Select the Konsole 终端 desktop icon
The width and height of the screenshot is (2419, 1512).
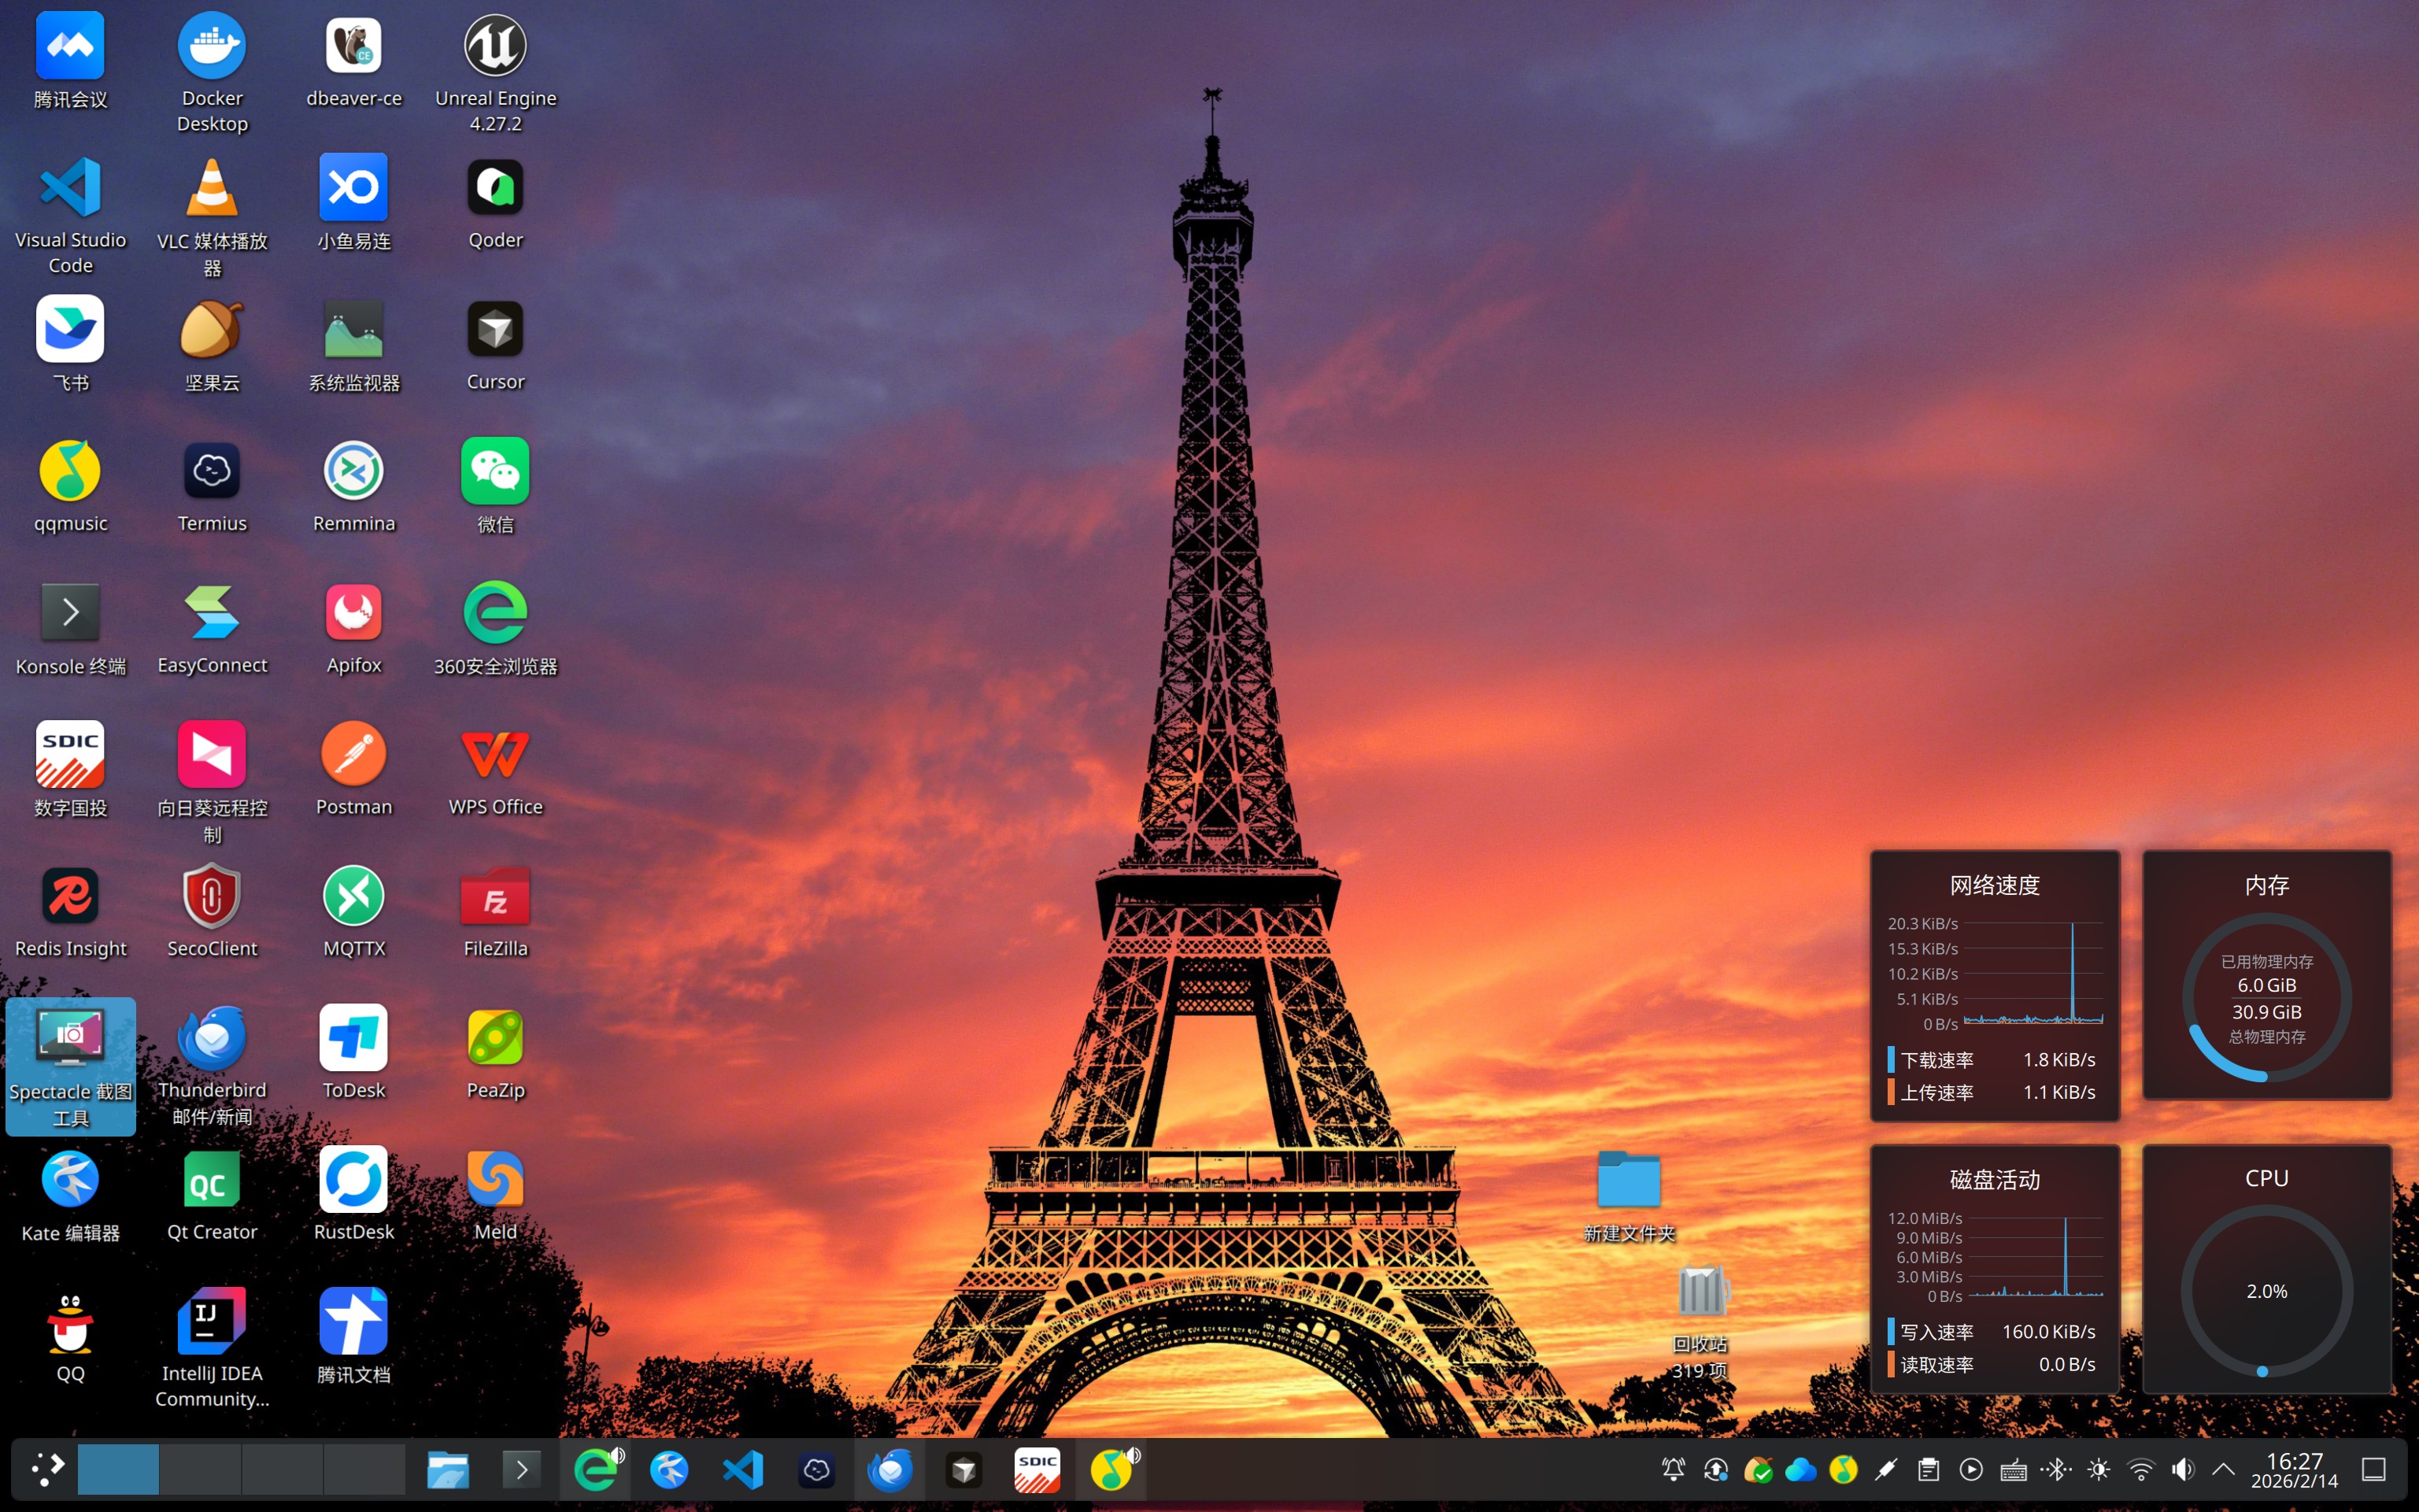70,629
